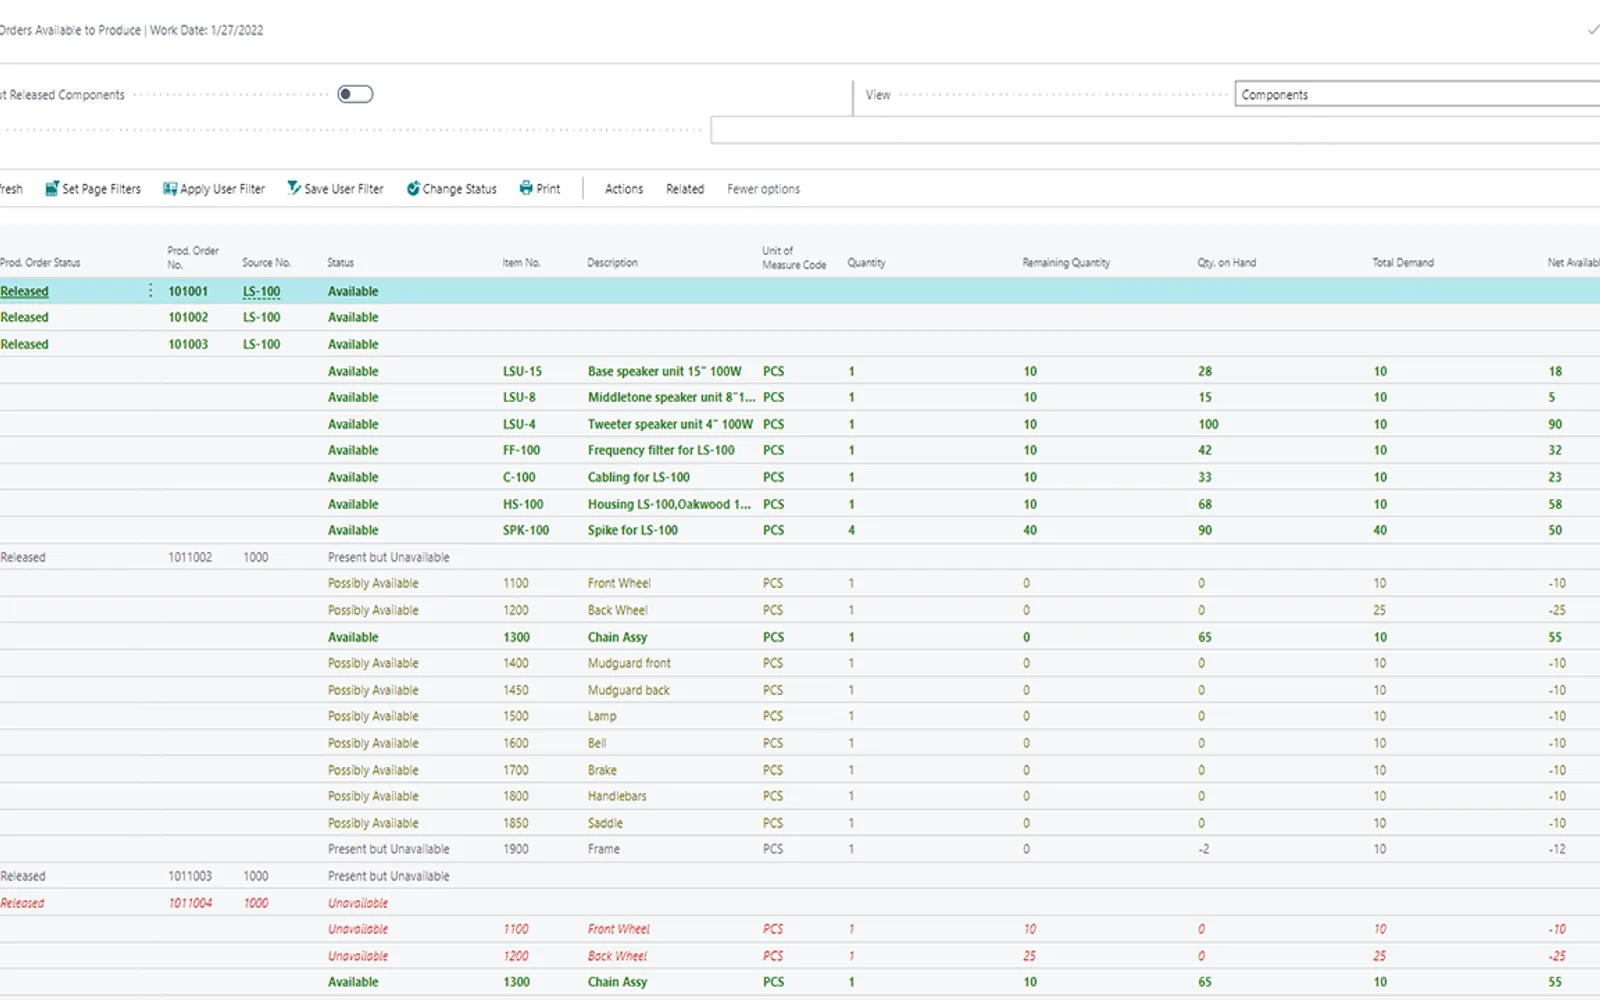Click the Description column header
The height and width of the screenshot is (1000, 1600).
click(x=612, y=263)
